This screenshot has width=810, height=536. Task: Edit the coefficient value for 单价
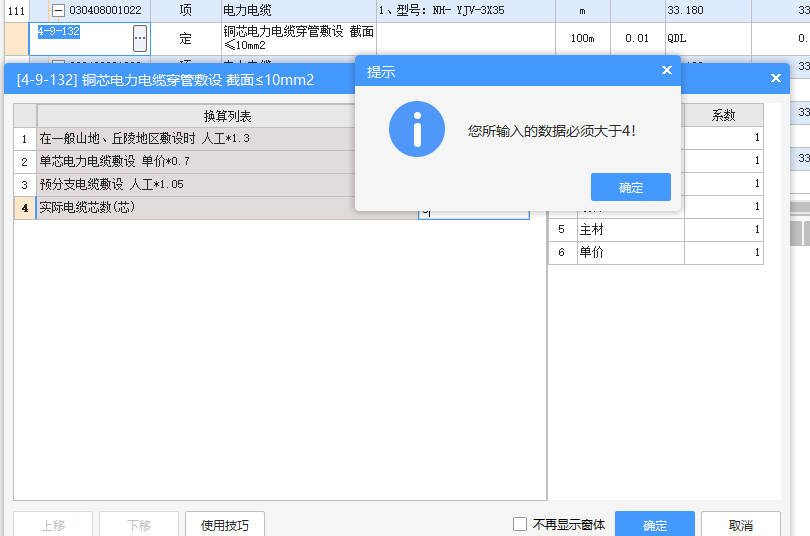(x=724, y=252)
